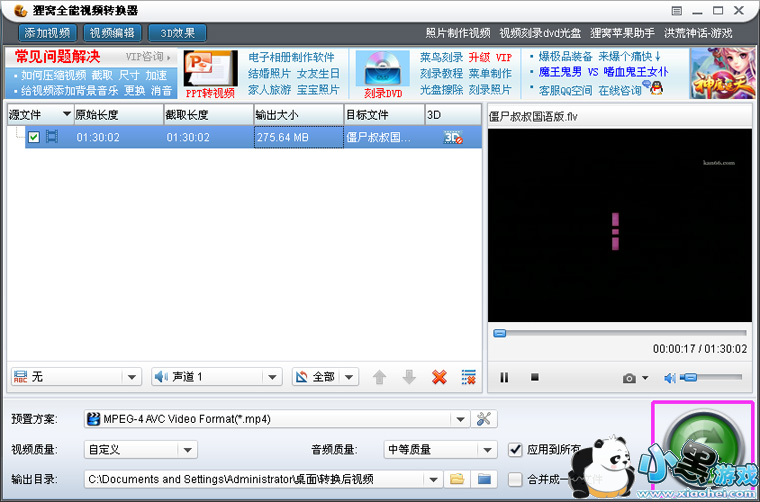Expand the 源文件 column dropdown arrow

(67, 114)
